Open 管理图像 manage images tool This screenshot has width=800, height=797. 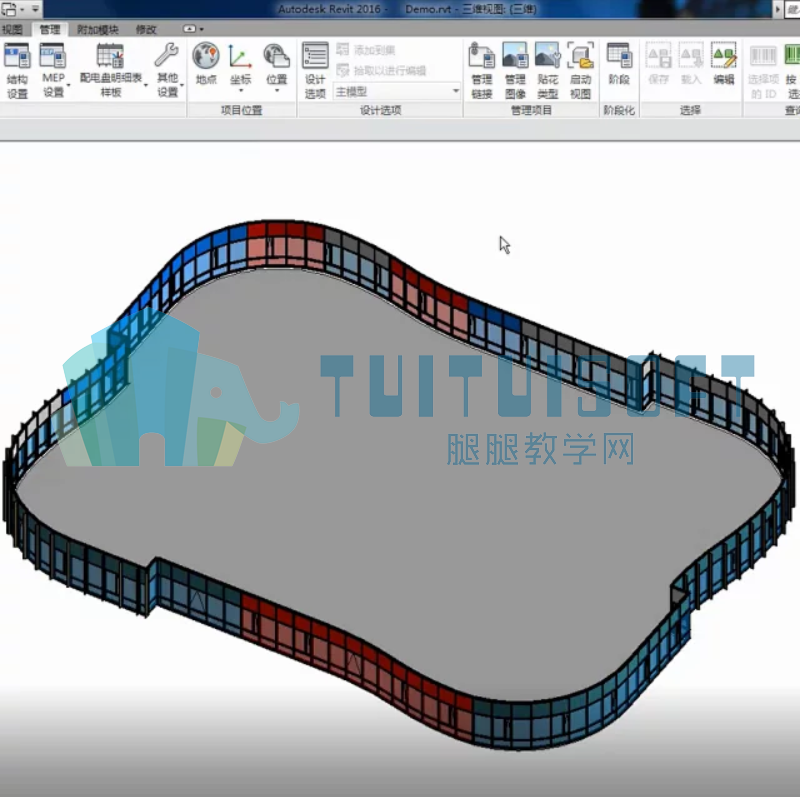point(515,70)
